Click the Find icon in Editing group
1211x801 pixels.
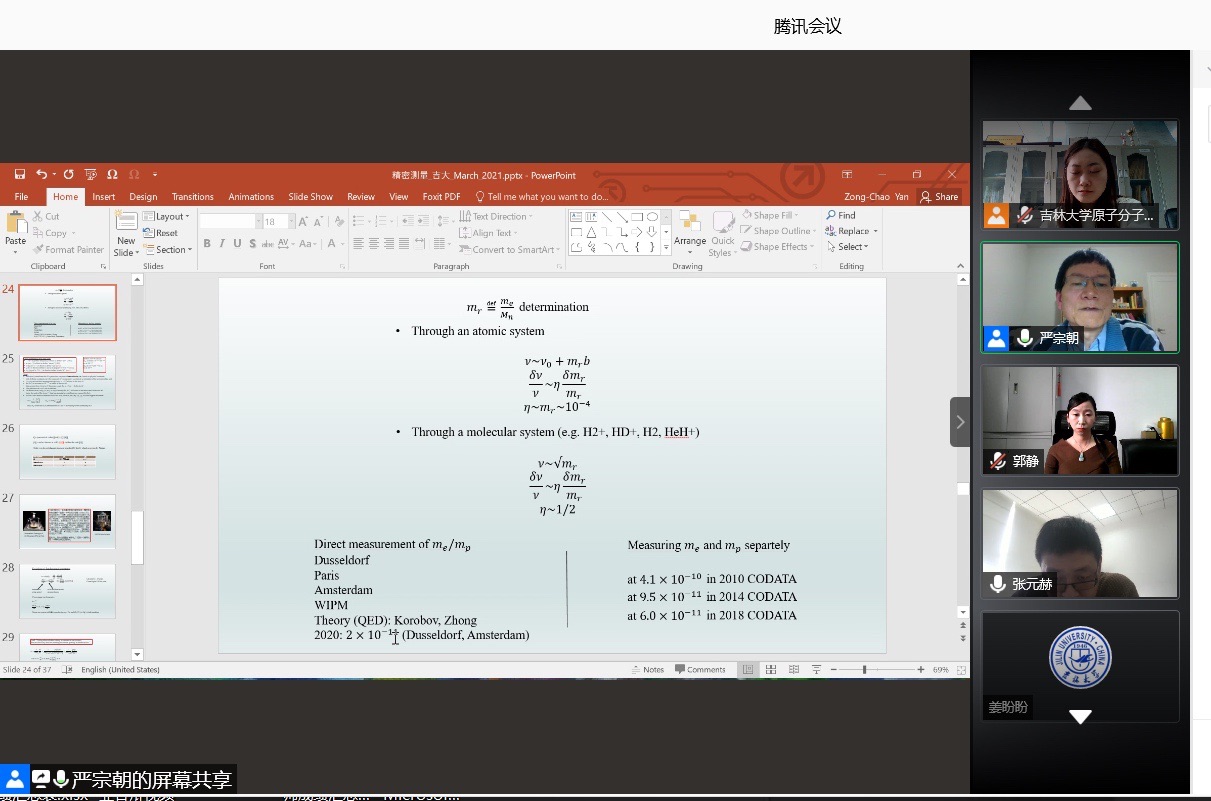pos(840,216)
